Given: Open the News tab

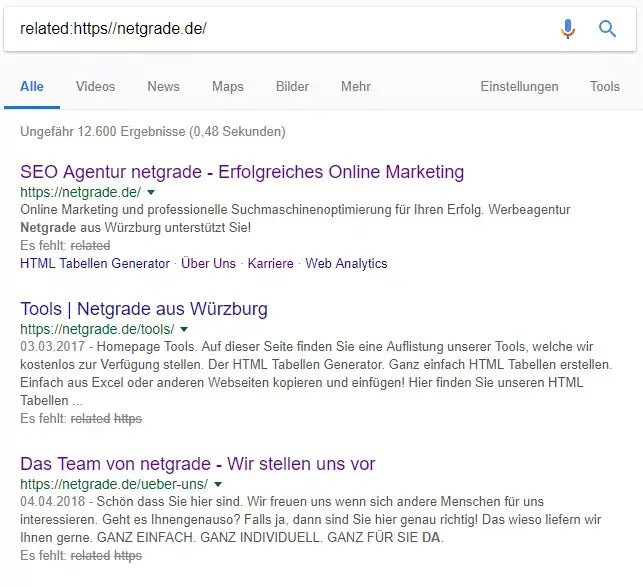Looking at the screenshot, I should pyautogui.click(x=163, y=87).
